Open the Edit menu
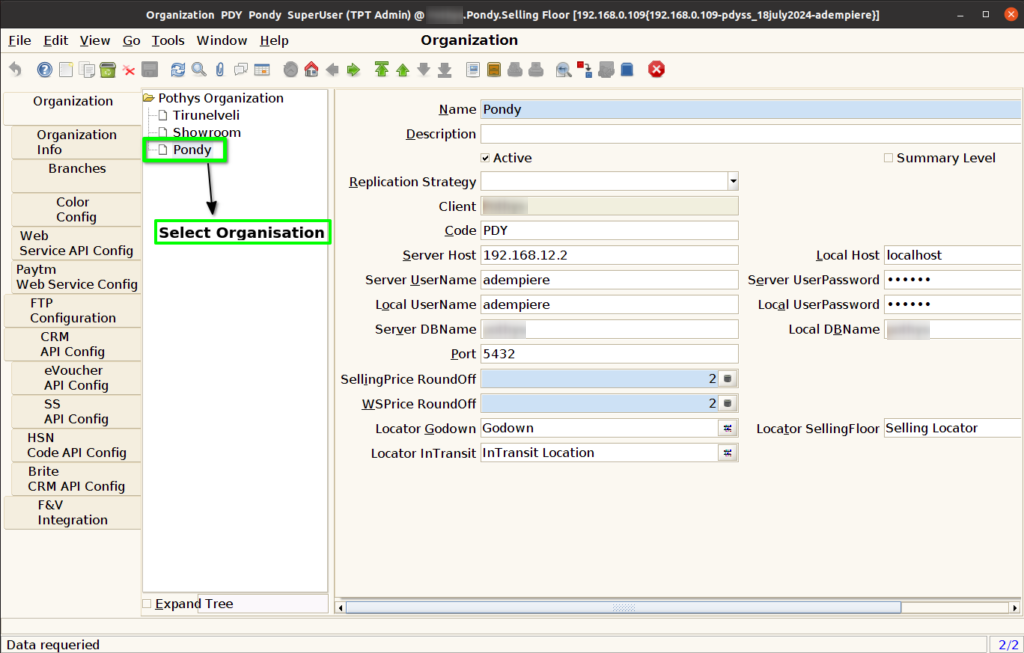1024x653 pixels. pos(56,40)
